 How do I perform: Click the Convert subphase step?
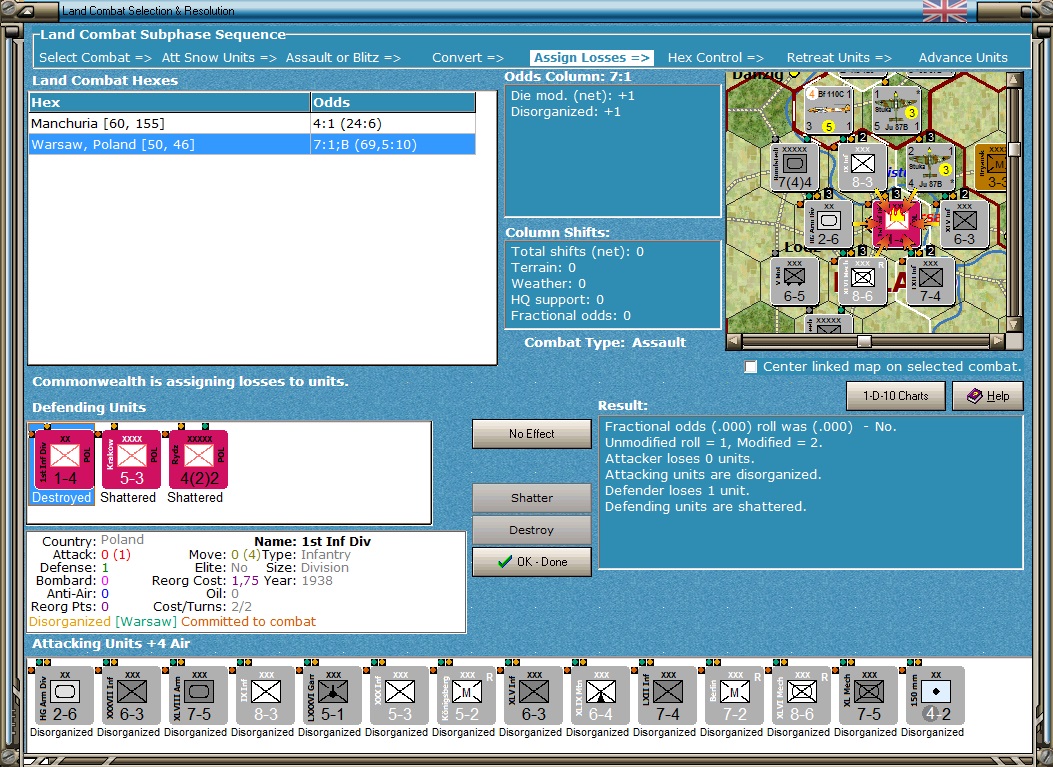click(x=468, y=58)
